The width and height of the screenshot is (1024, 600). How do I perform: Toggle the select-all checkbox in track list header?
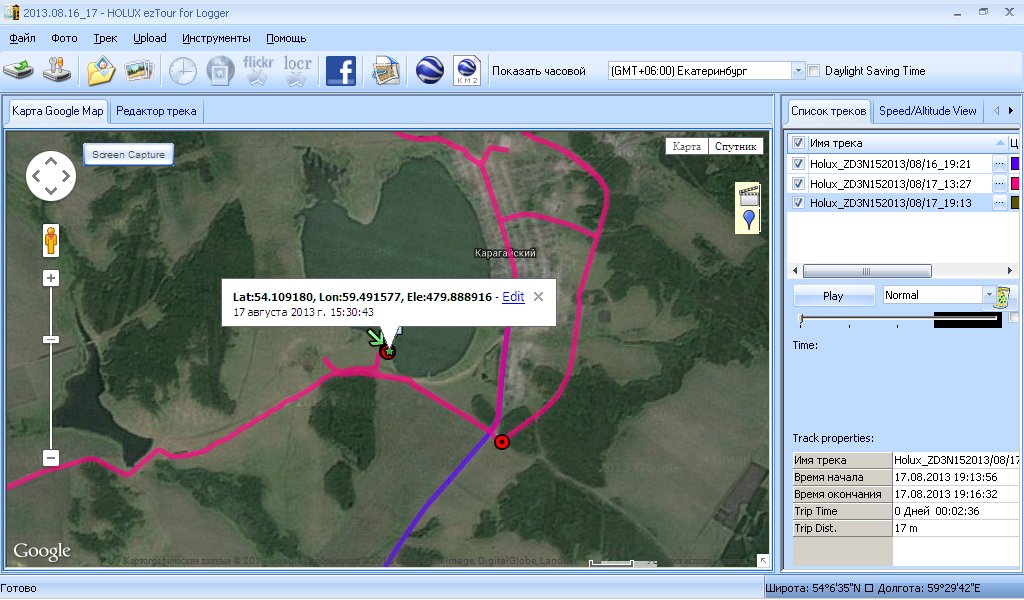(798, 143)
